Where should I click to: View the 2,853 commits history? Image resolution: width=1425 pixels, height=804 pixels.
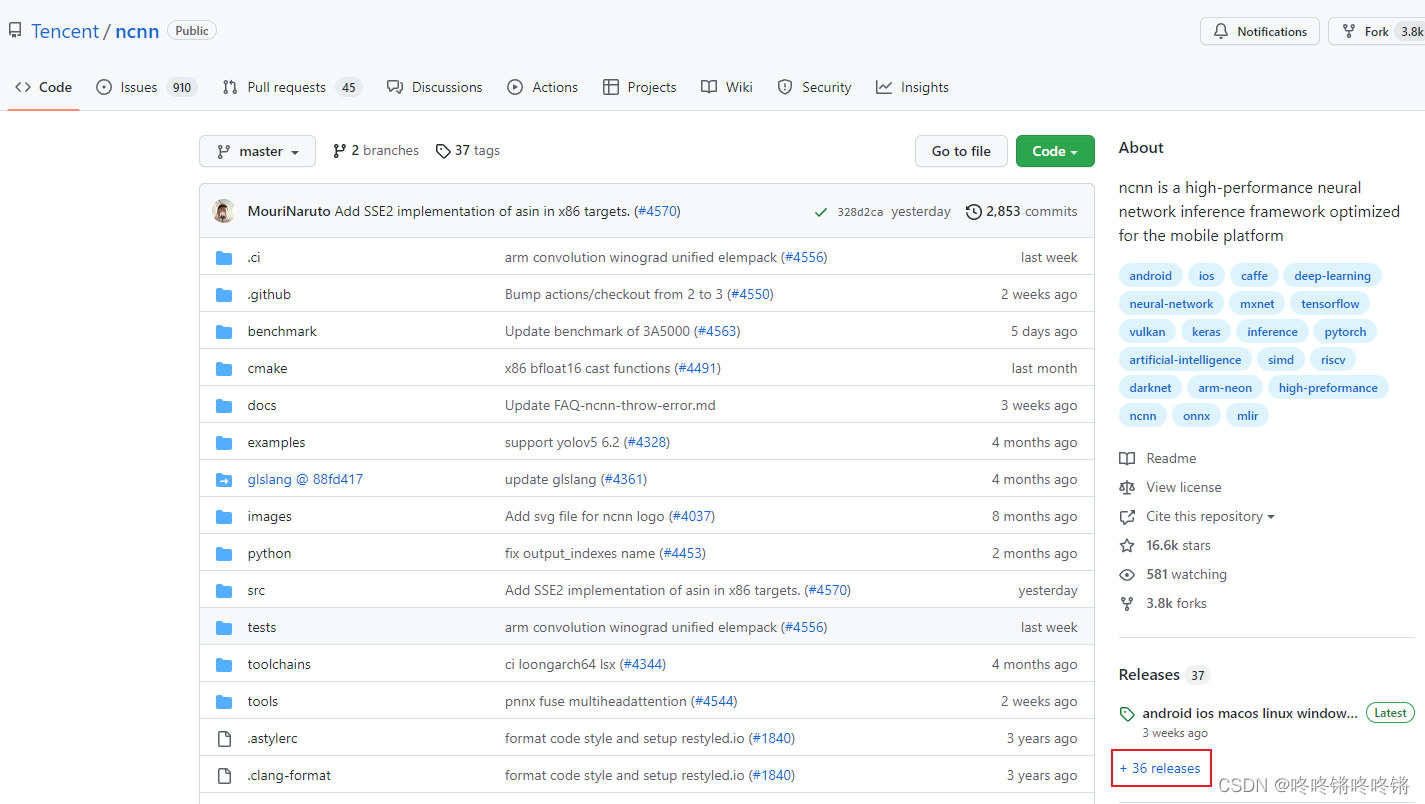click(x=1021, y=211)
